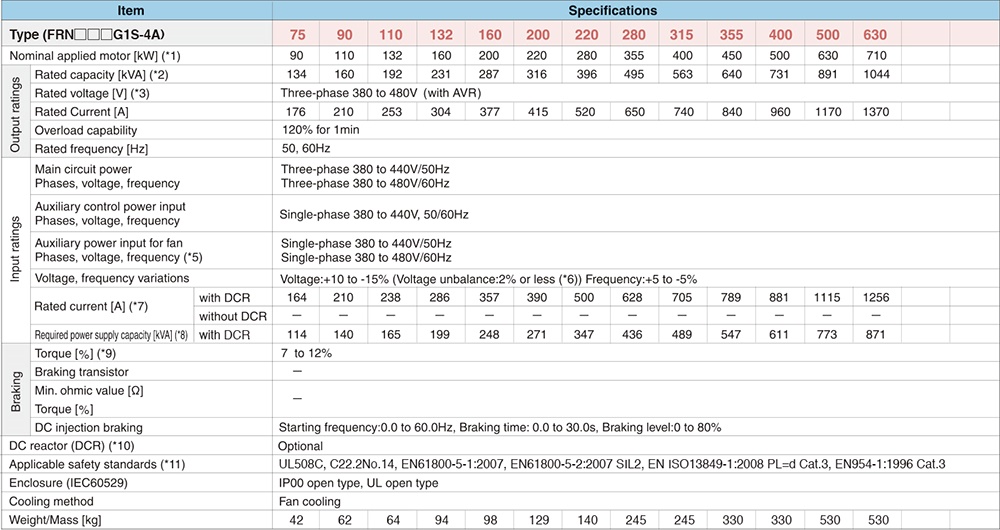Select the 'Nominal applied motor [kW] (*1)' label
Viewport: 1000px width, 530px height.
[94, 56]
